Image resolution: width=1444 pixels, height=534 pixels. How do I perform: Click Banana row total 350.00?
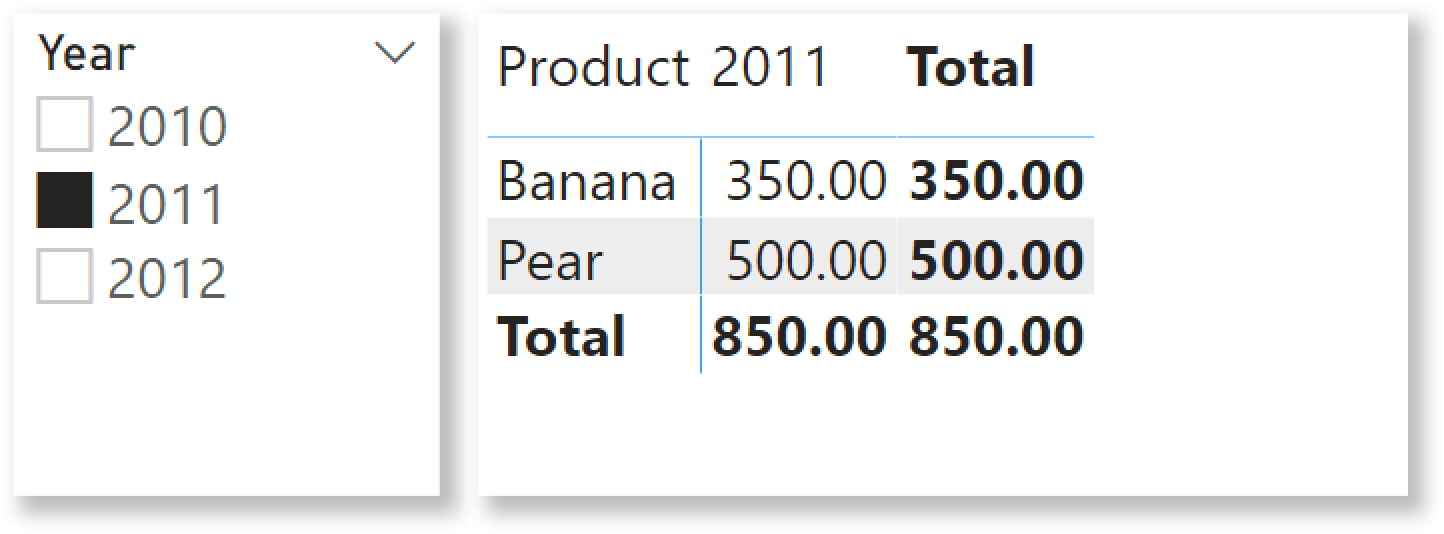pyautogui.click(x=996, y=182)
